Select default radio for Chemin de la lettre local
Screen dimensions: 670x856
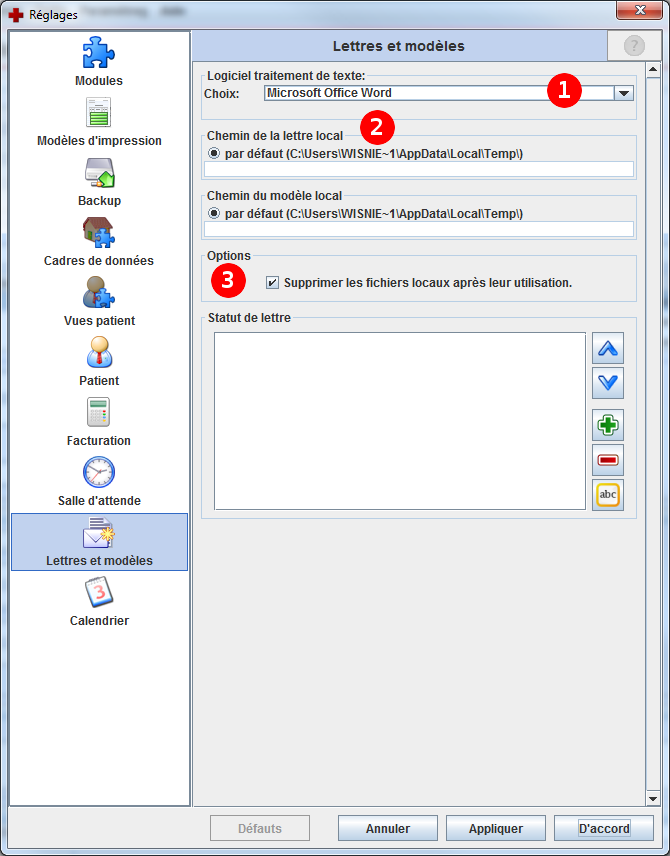pyautogui.click(x=214, y=153)
